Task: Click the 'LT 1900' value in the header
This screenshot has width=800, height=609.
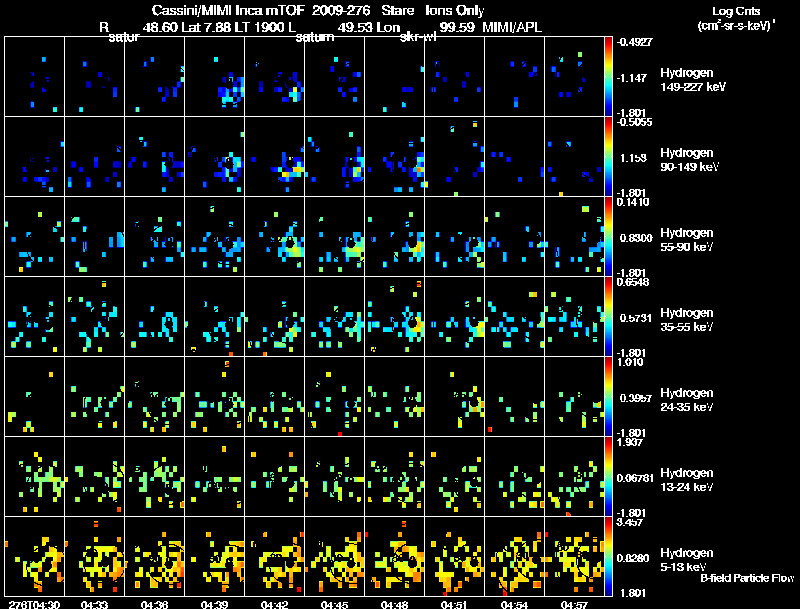Action: [260, 27]
